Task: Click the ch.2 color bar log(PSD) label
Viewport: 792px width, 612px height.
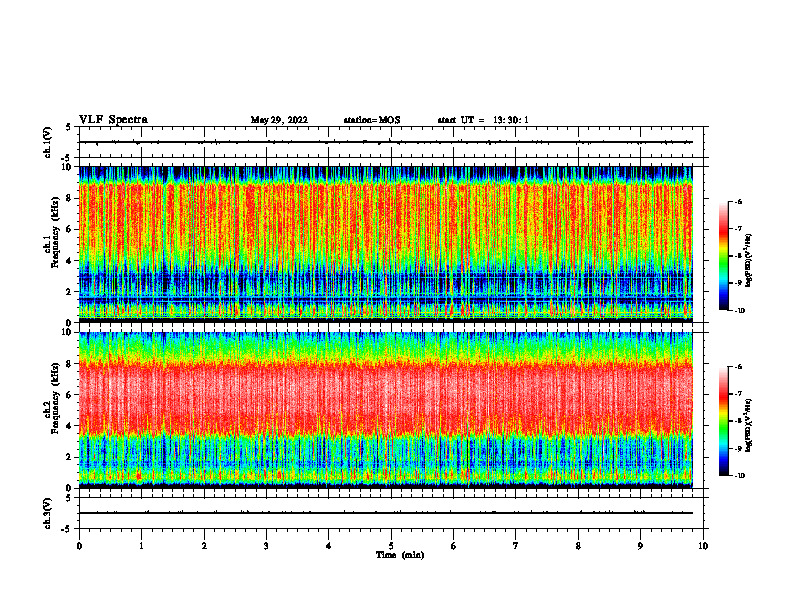Action: point(749,426)
